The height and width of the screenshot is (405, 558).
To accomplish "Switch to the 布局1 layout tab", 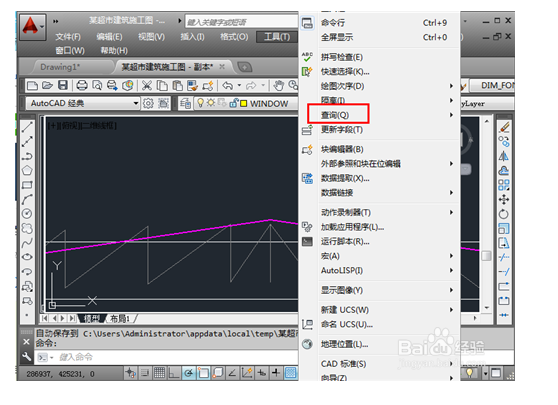I will (120, 318).
